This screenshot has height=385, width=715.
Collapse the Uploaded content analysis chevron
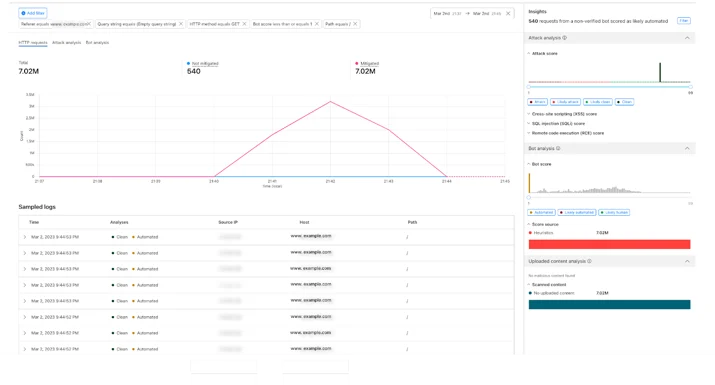687,261
